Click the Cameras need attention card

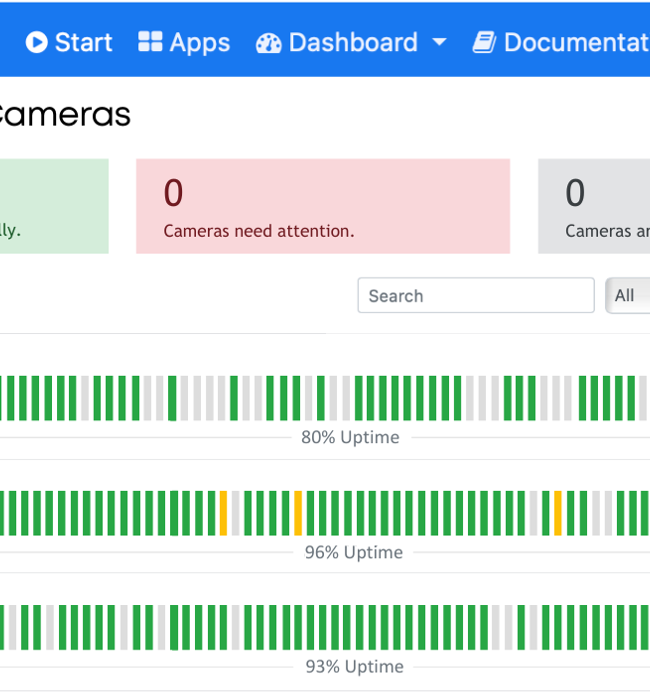click(x=323, y=206)
